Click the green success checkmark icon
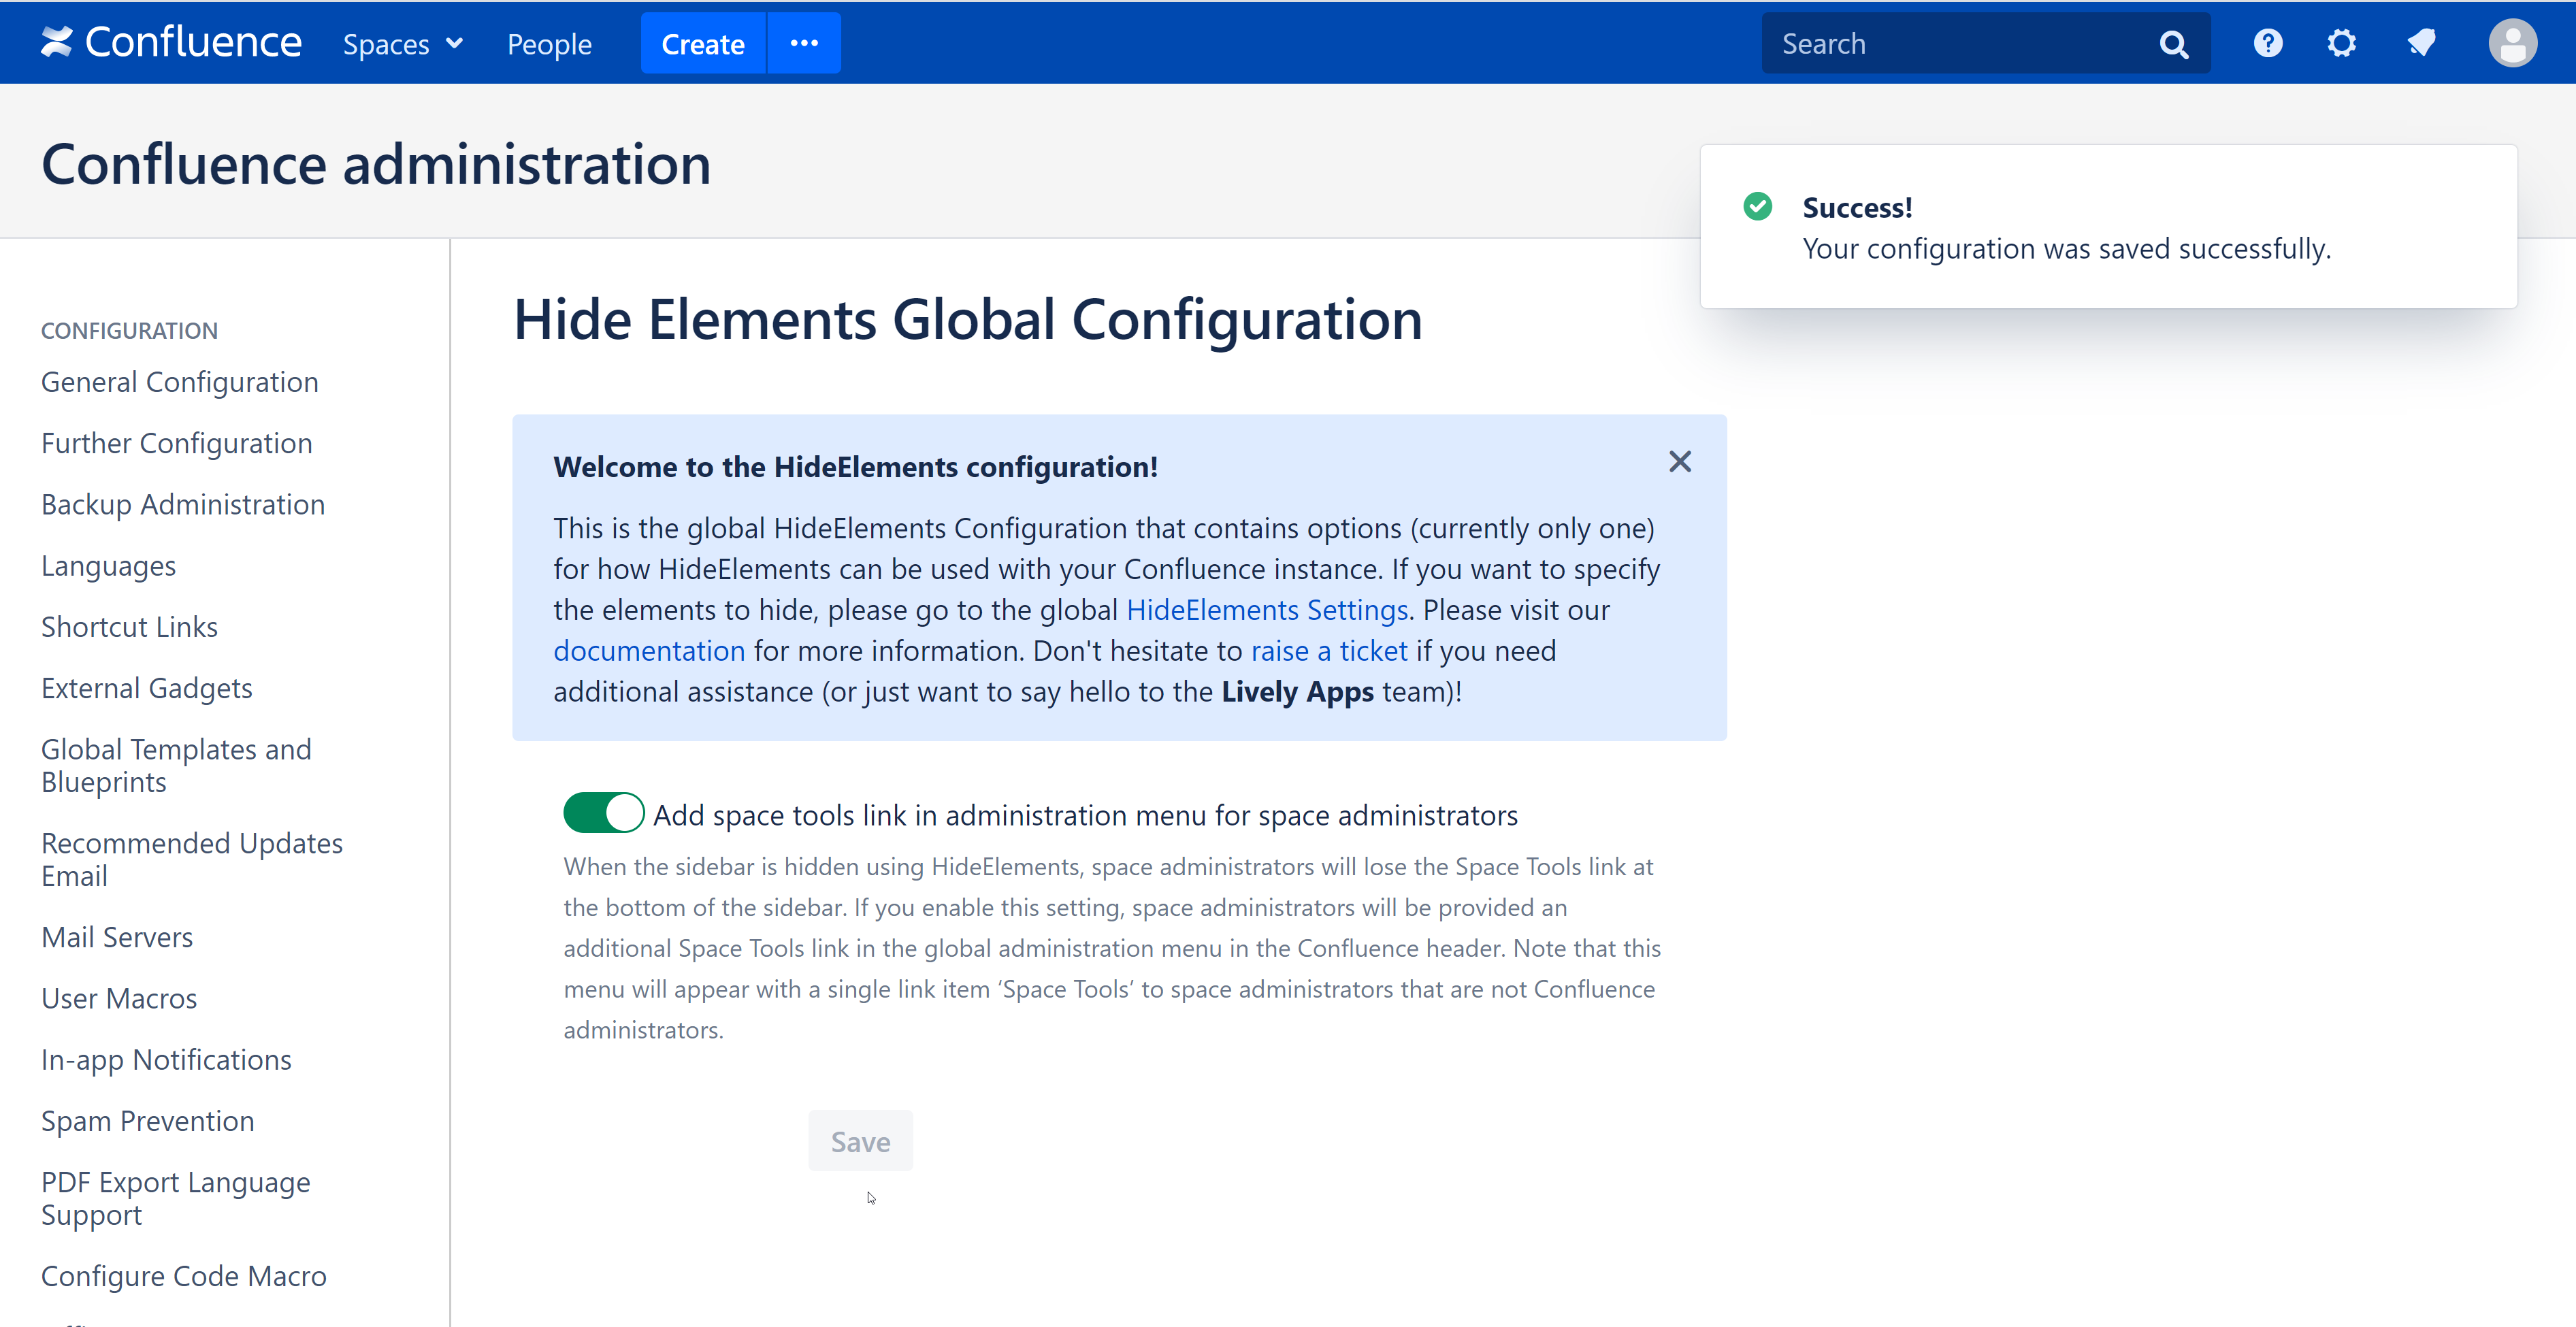 click(x=1757, y=206)
